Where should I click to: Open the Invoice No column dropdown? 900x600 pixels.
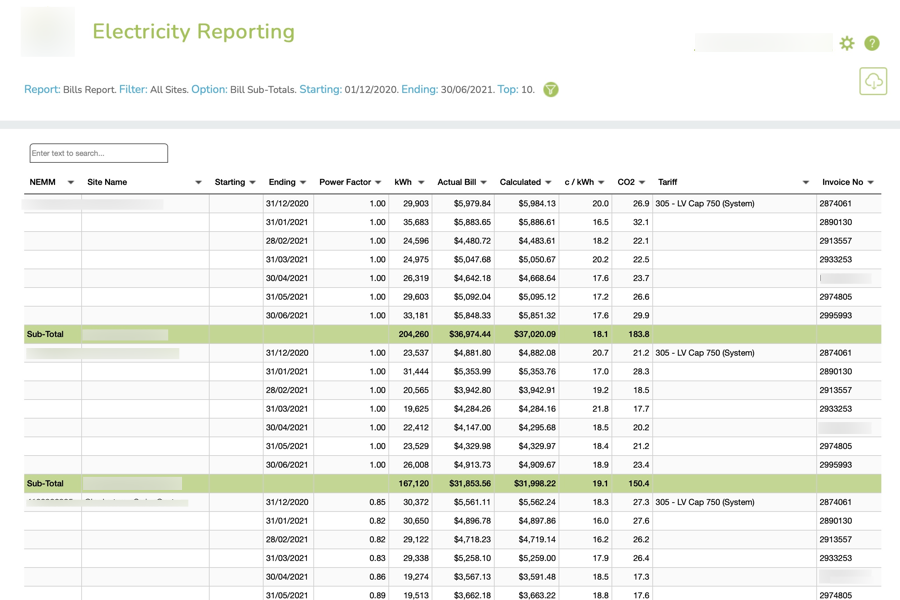[871, 183]
